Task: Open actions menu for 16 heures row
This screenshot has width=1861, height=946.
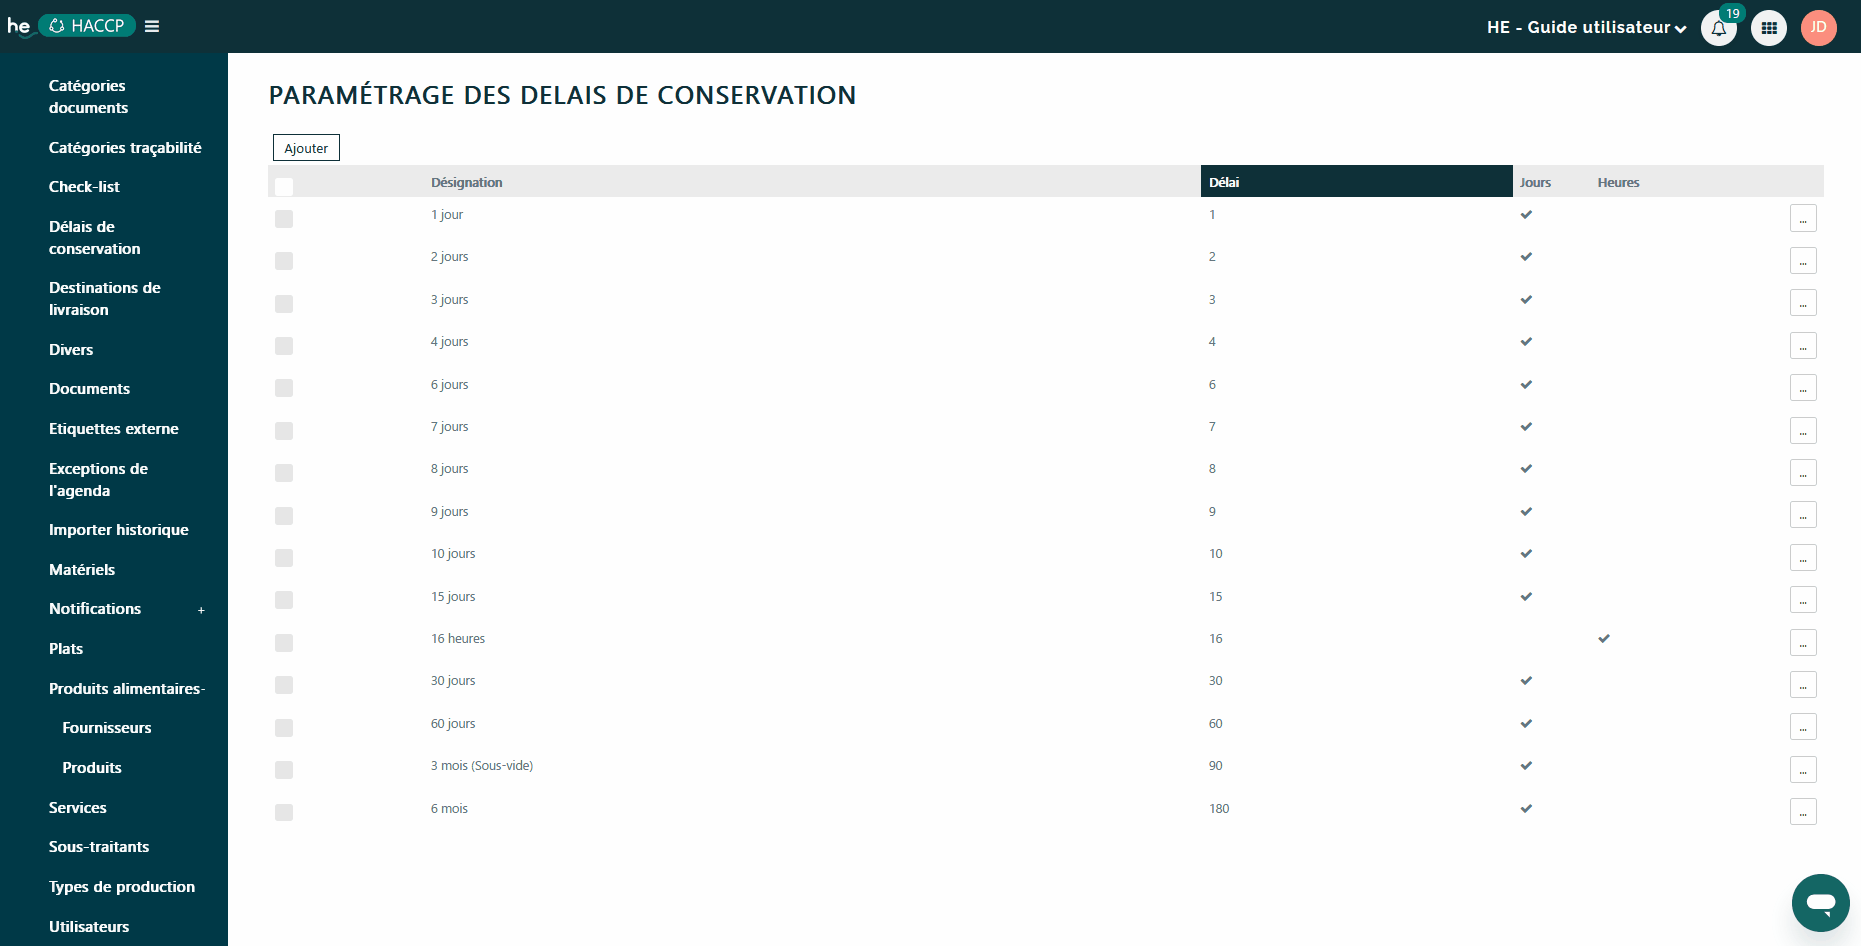Action: pos(1803,643)
